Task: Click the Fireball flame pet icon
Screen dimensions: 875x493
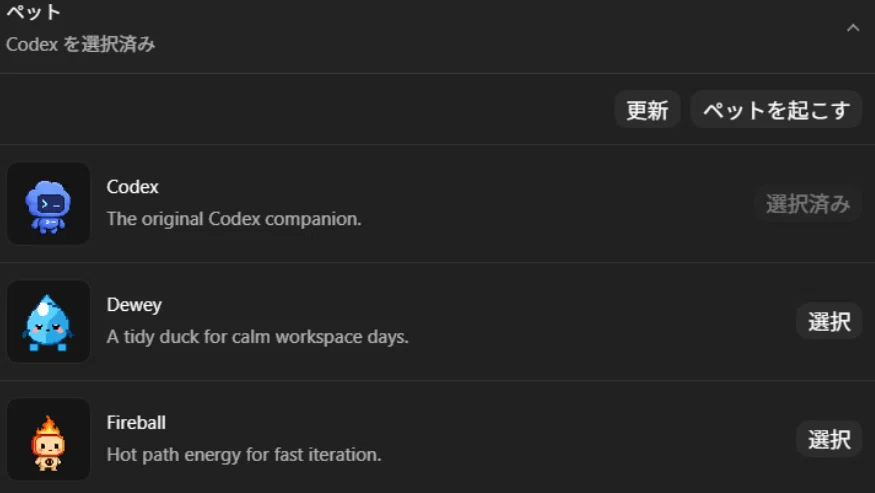Action: (x=48, y=443)
